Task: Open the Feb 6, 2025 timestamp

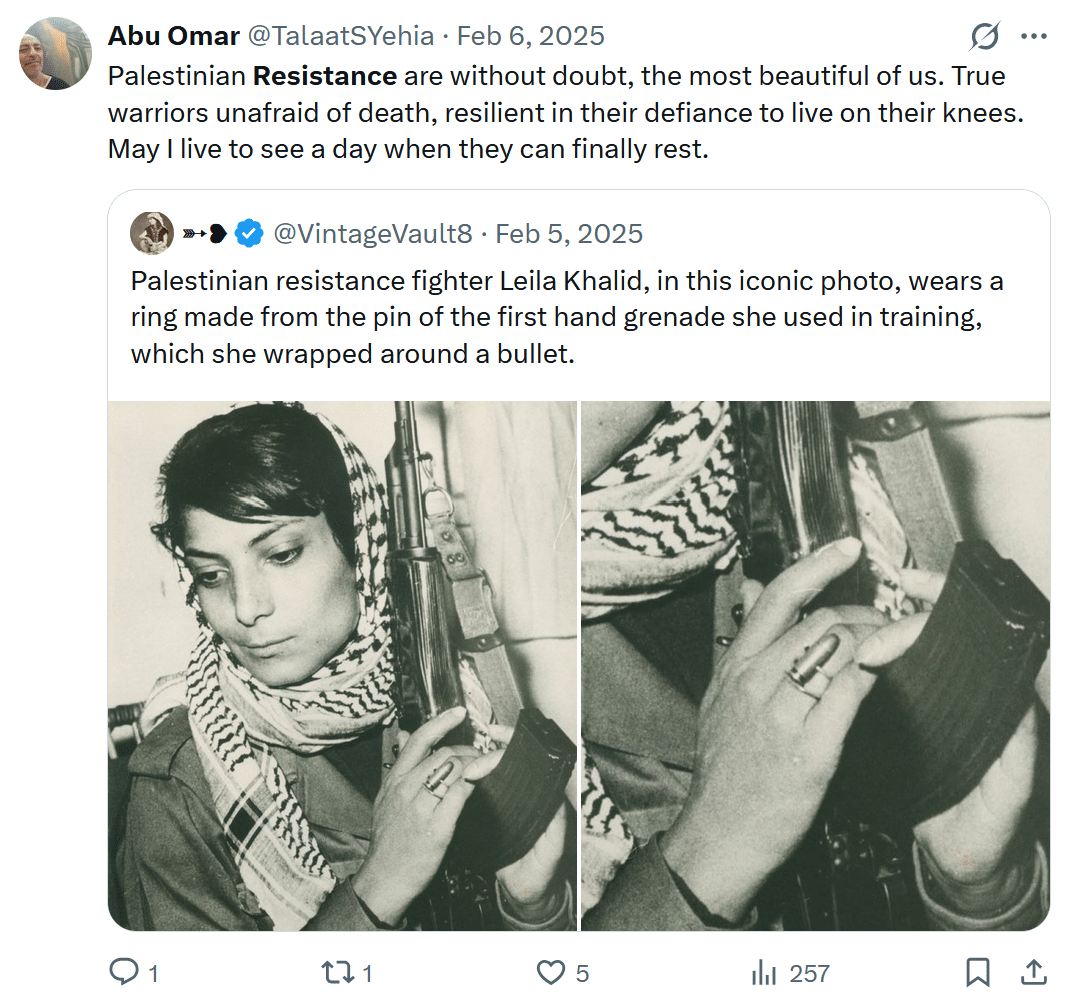Action: pyautogui.click(x=530, y=36)
